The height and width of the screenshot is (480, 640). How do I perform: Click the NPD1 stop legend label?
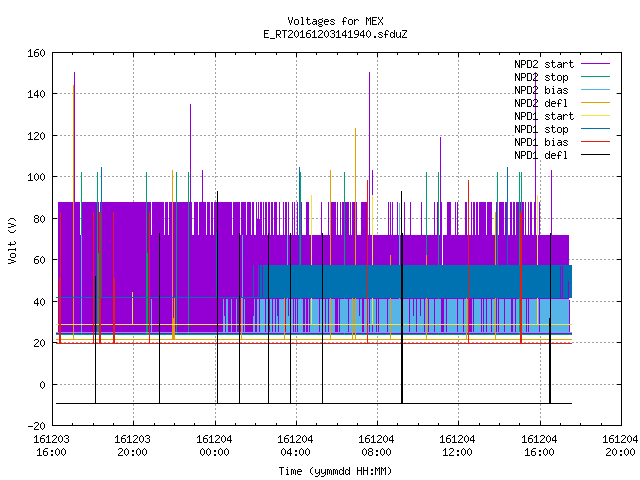click(x=541, y=129)
